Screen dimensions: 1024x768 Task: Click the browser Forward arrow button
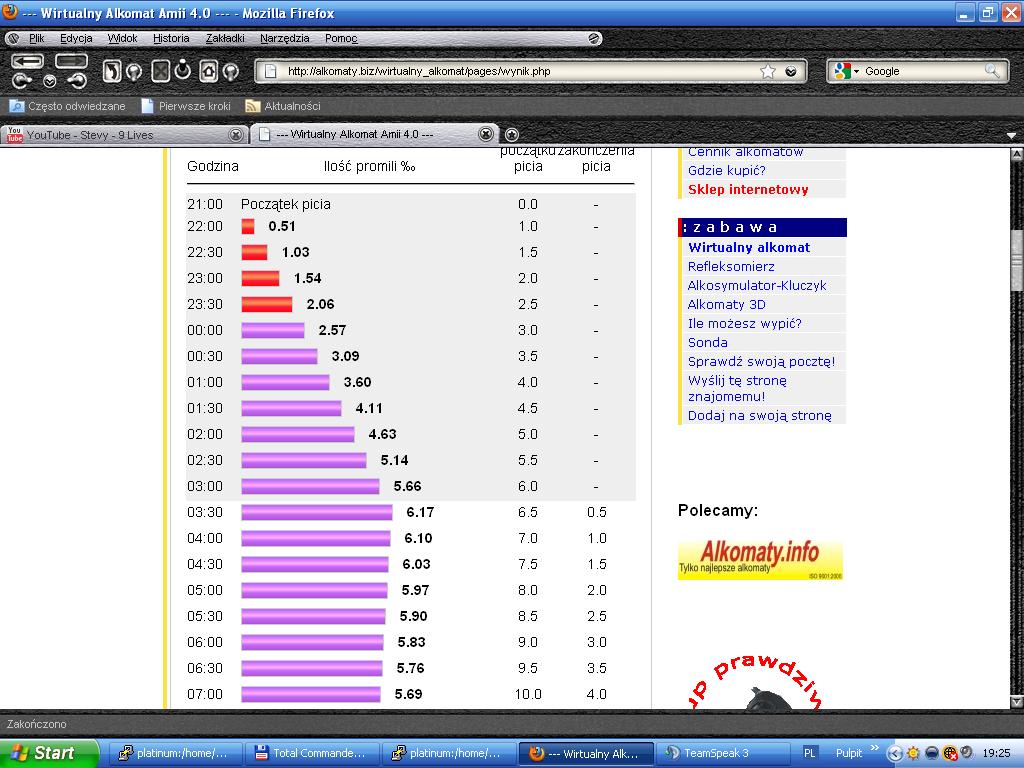pos(71,62)
